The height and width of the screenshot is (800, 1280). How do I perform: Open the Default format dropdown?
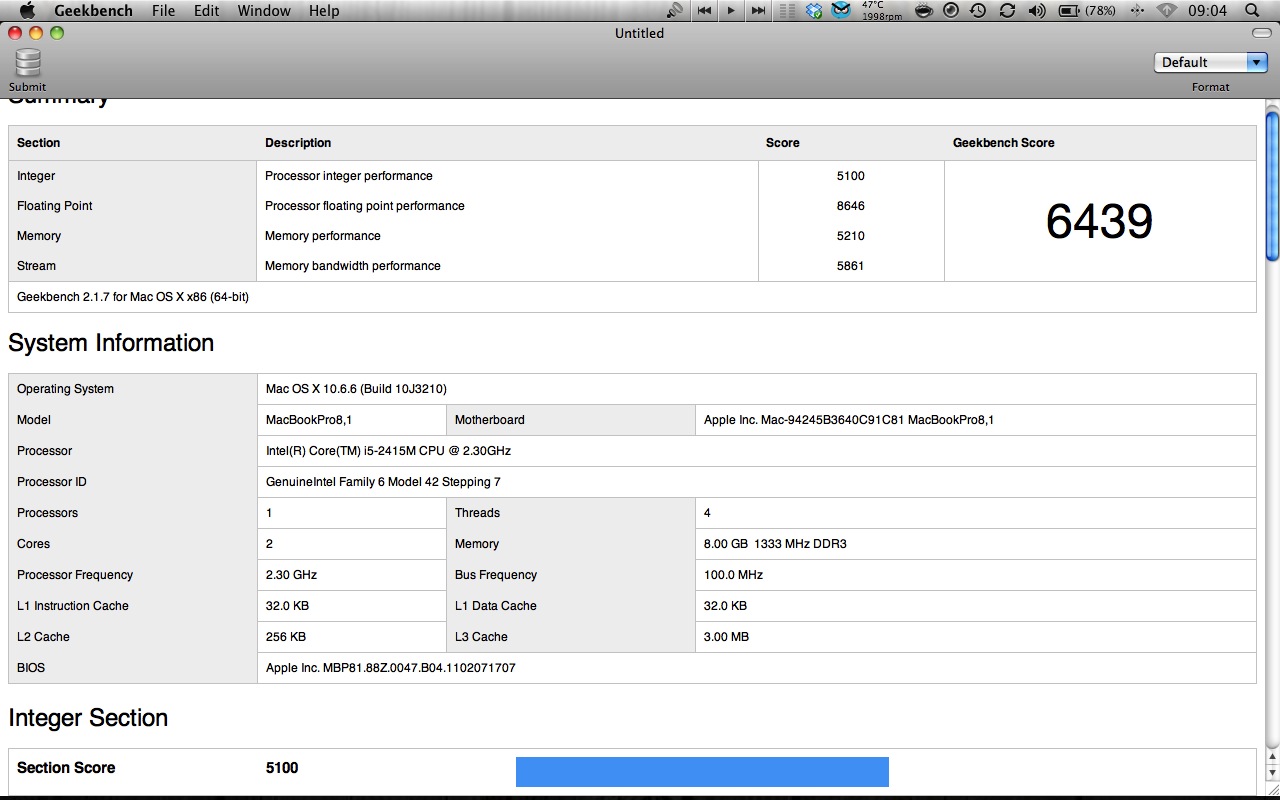[1211, 62]
